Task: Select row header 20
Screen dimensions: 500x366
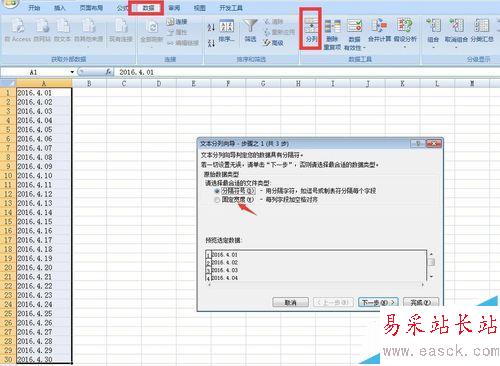Action: coord(8,268)
